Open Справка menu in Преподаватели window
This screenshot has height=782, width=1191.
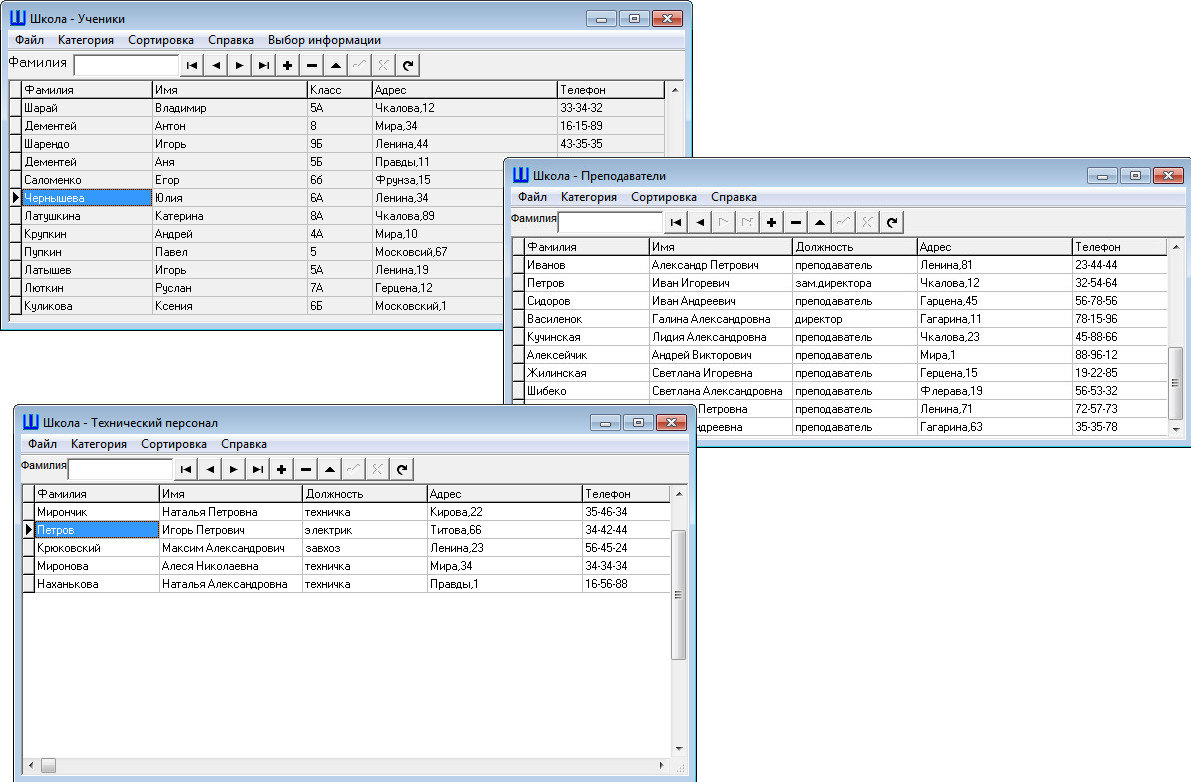tap(734, 197)
